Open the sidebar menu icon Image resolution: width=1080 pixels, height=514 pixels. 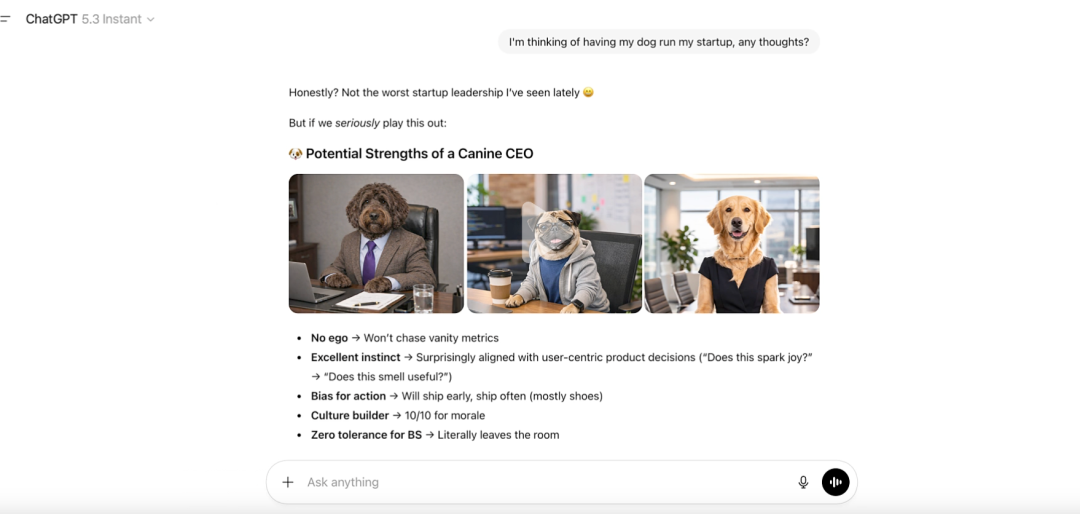(5, 19)
